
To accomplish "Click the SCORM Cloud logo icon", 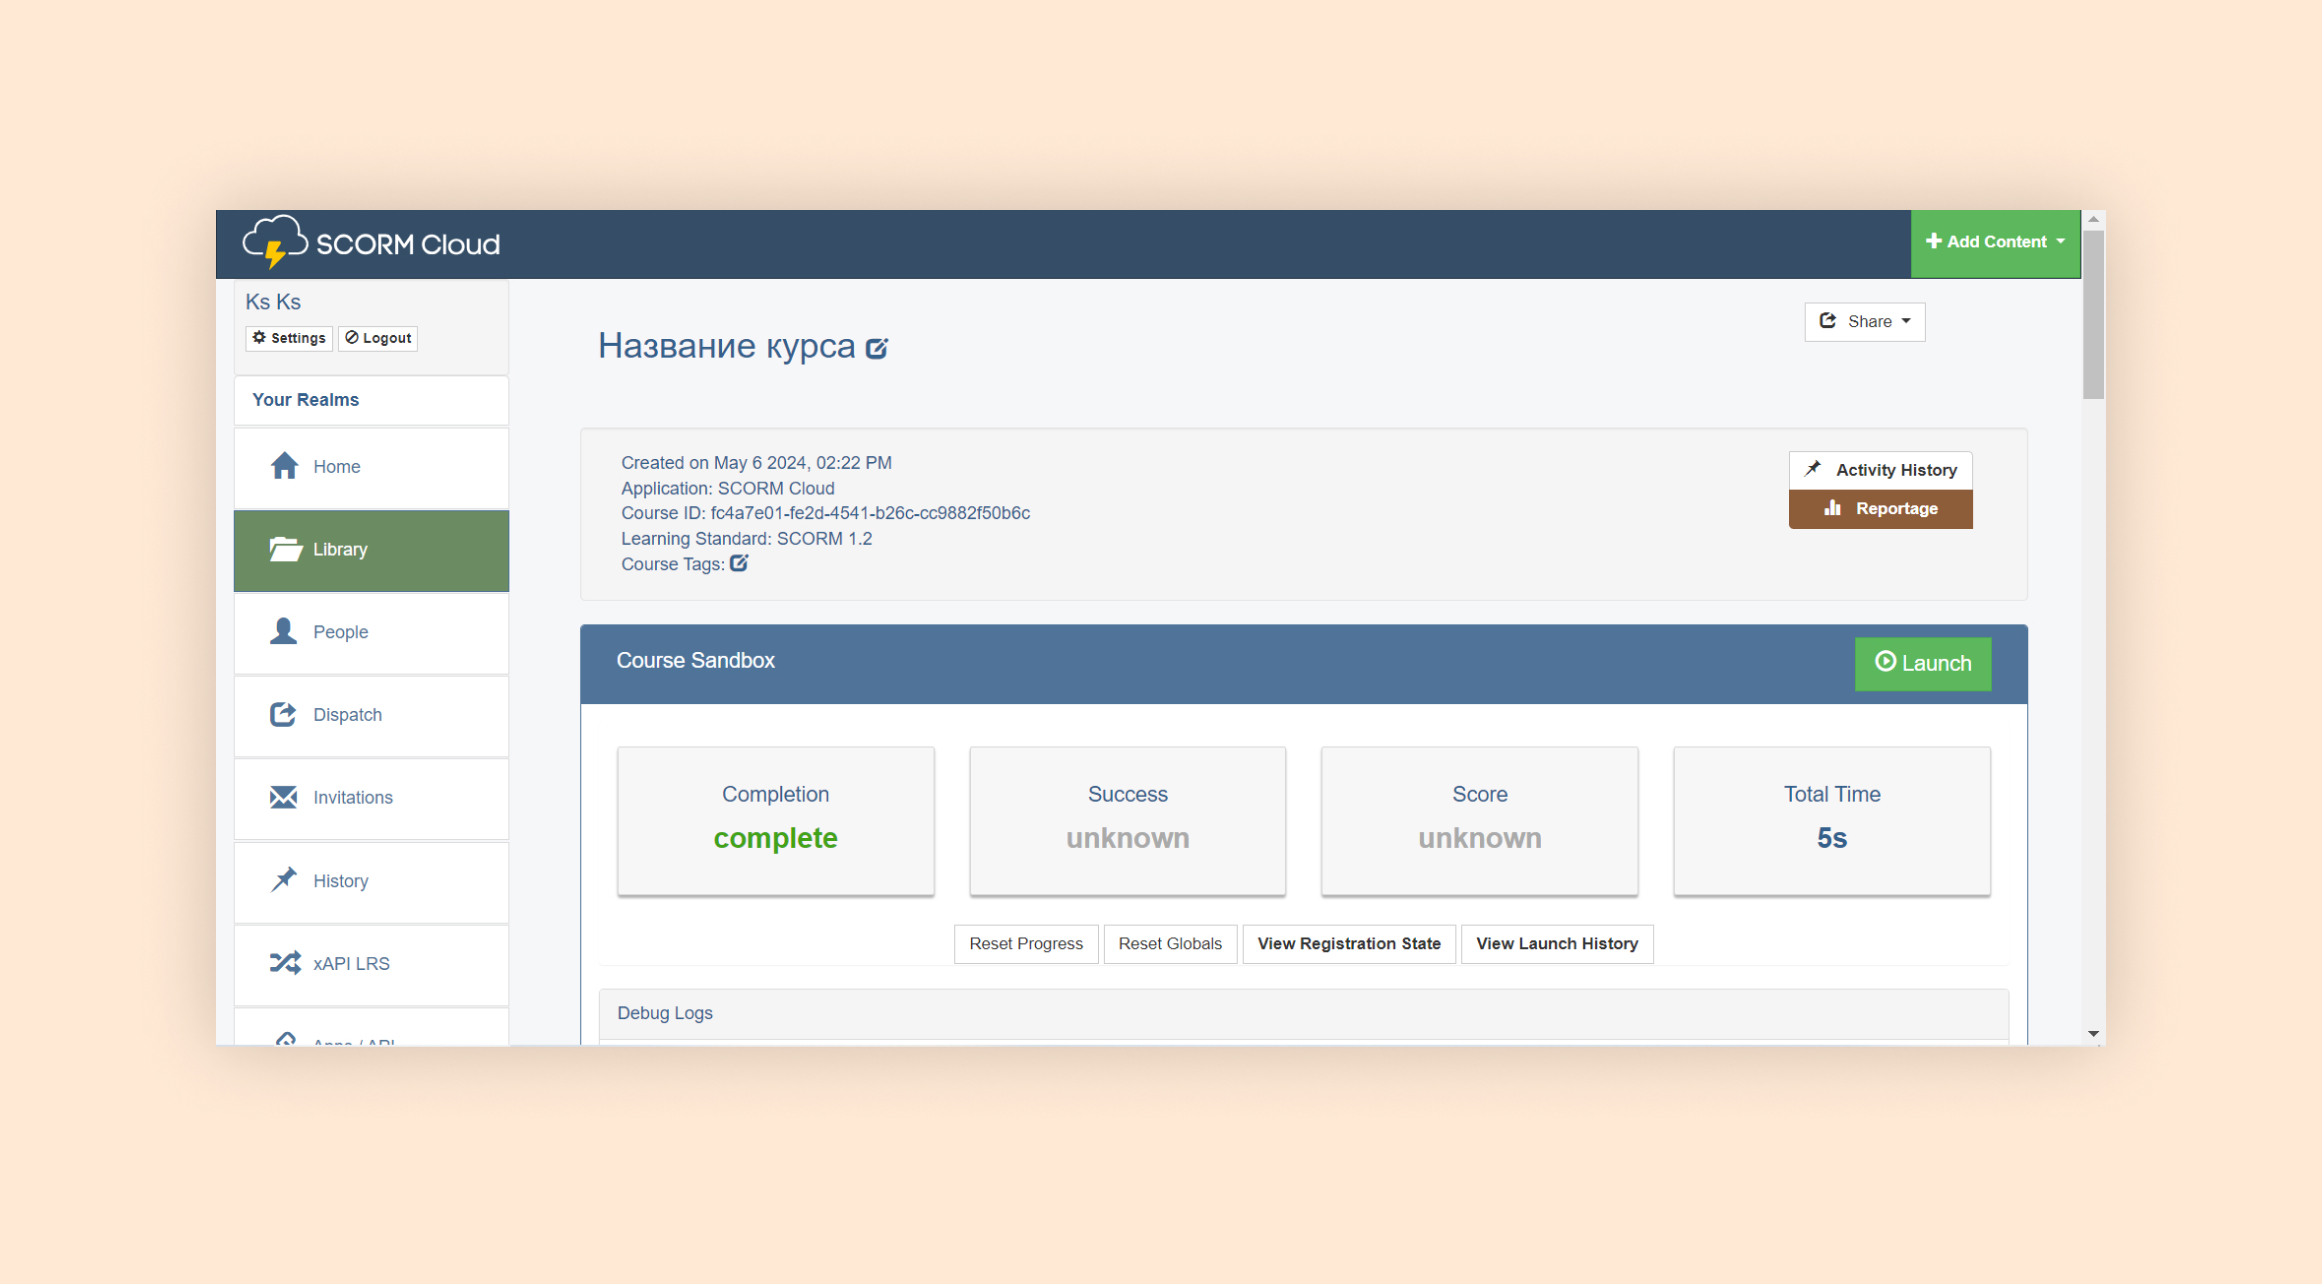I will coord(273,242).
